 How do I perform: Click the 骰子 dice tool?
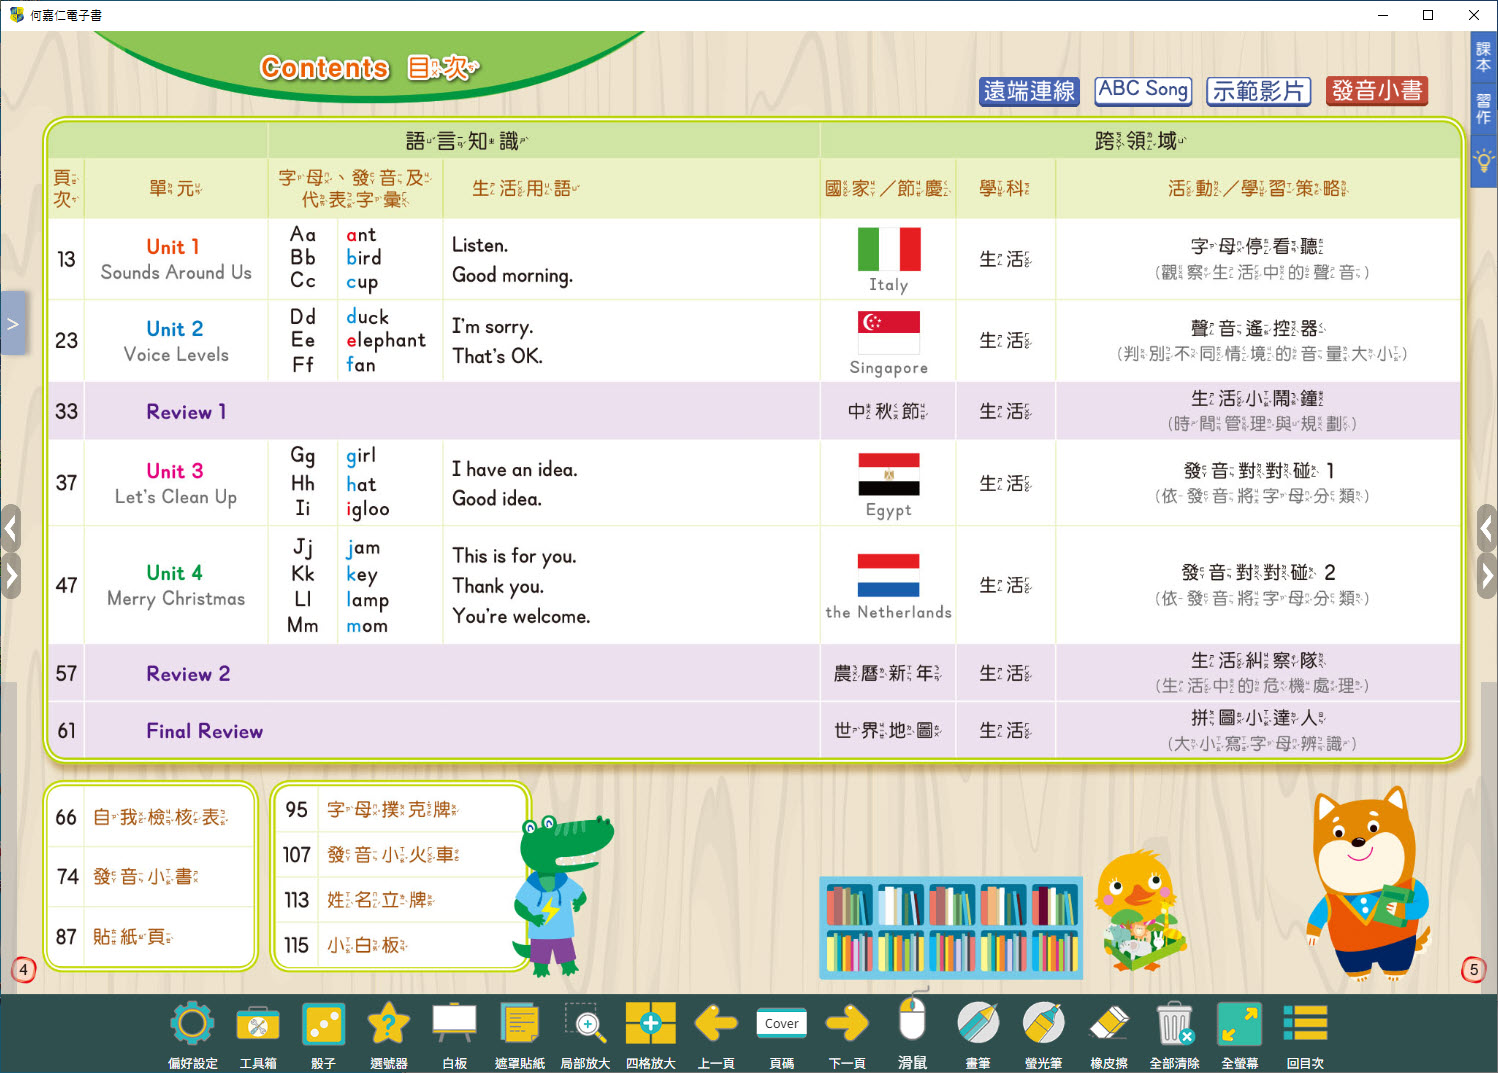tap(323, 1024)
